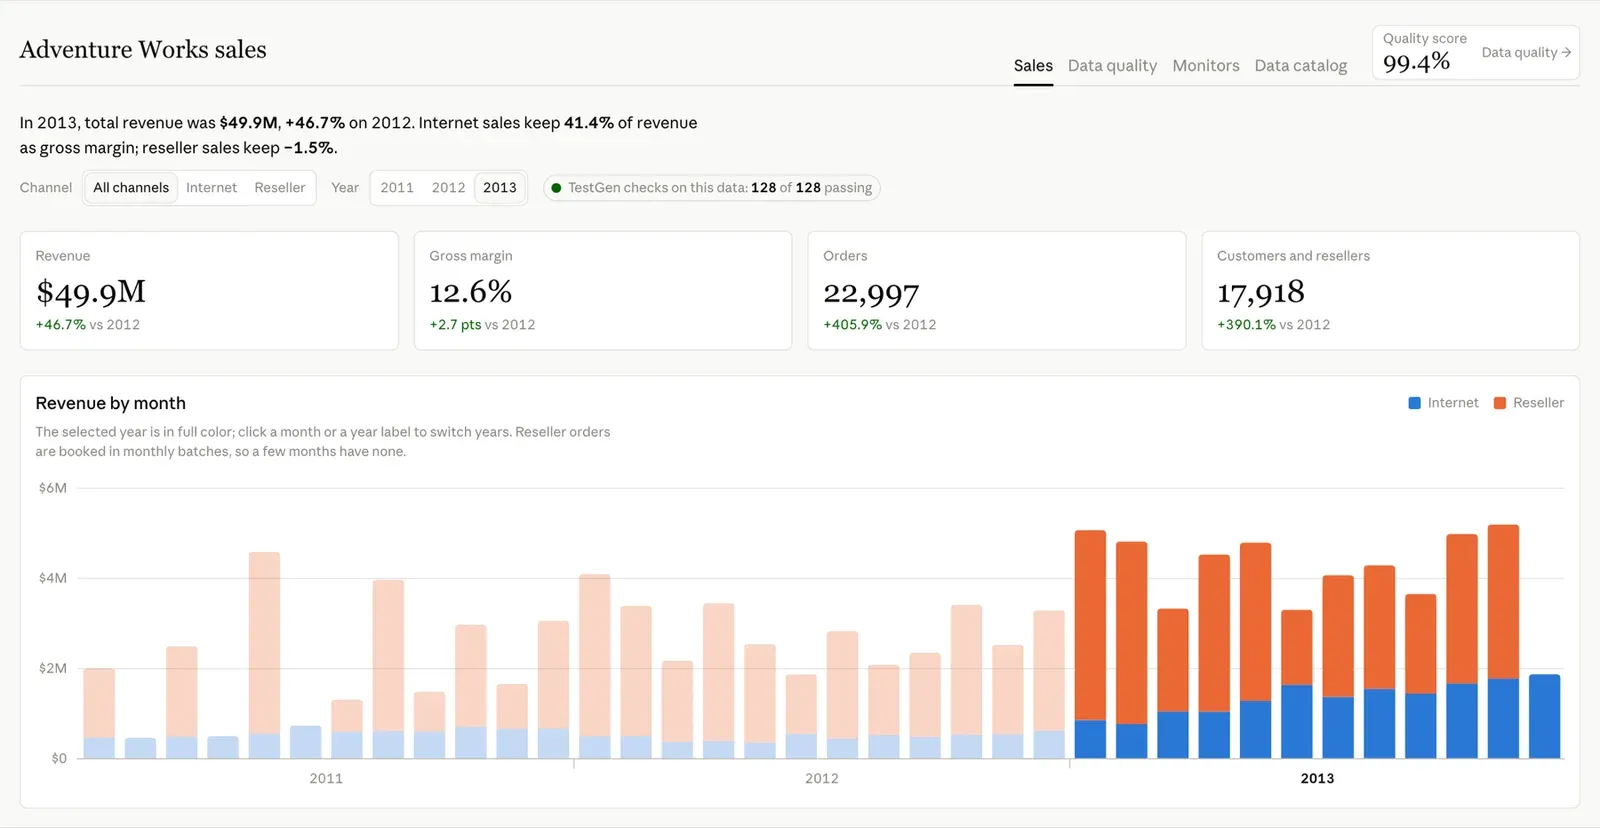Switch to the Data quality tab
The height and width of the screenshot is (828, 1600).
(1112, 66)
